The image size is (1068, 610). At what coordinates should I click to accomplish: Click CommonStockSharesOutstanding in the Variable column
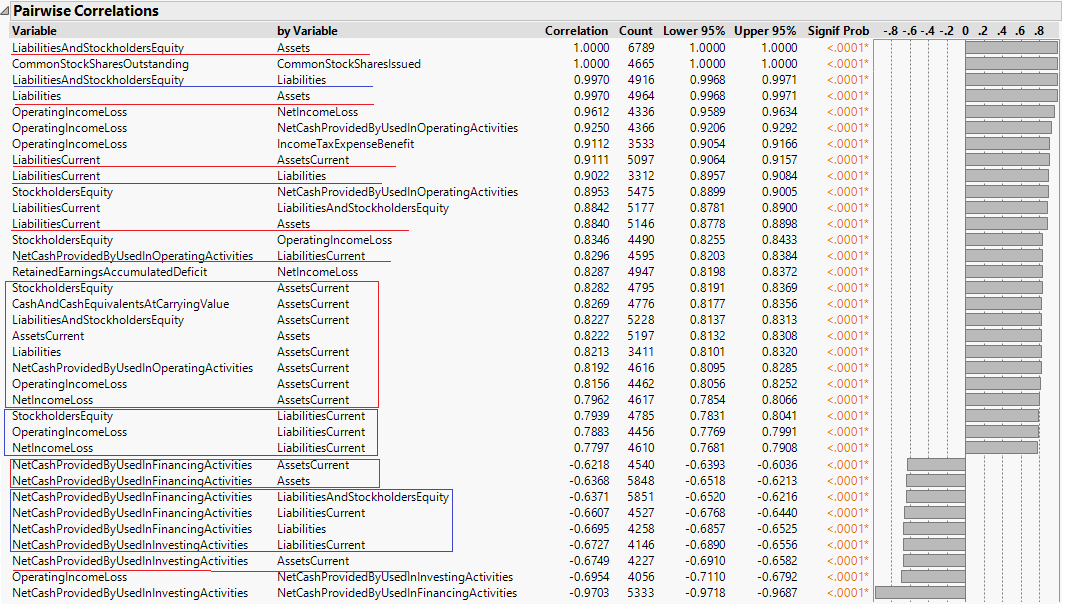(100, 64)
